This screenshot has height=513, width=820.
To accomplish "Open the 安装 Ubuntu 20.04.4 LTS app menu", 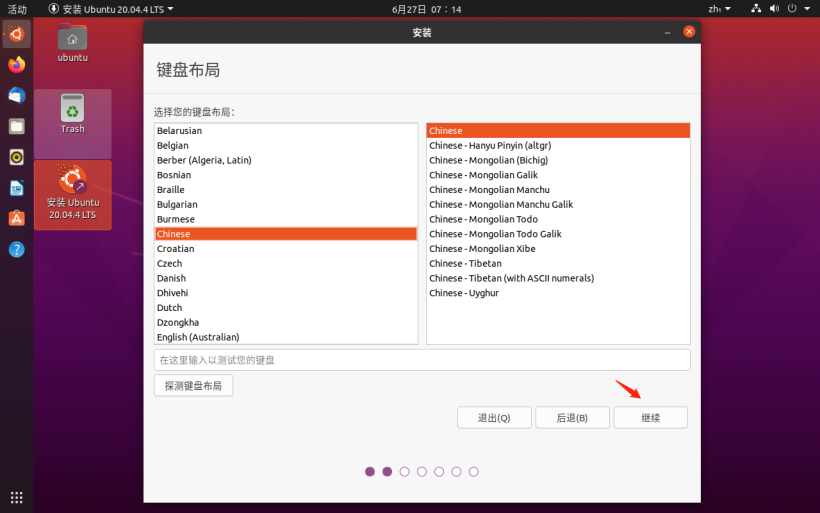I will pos(111,9).
